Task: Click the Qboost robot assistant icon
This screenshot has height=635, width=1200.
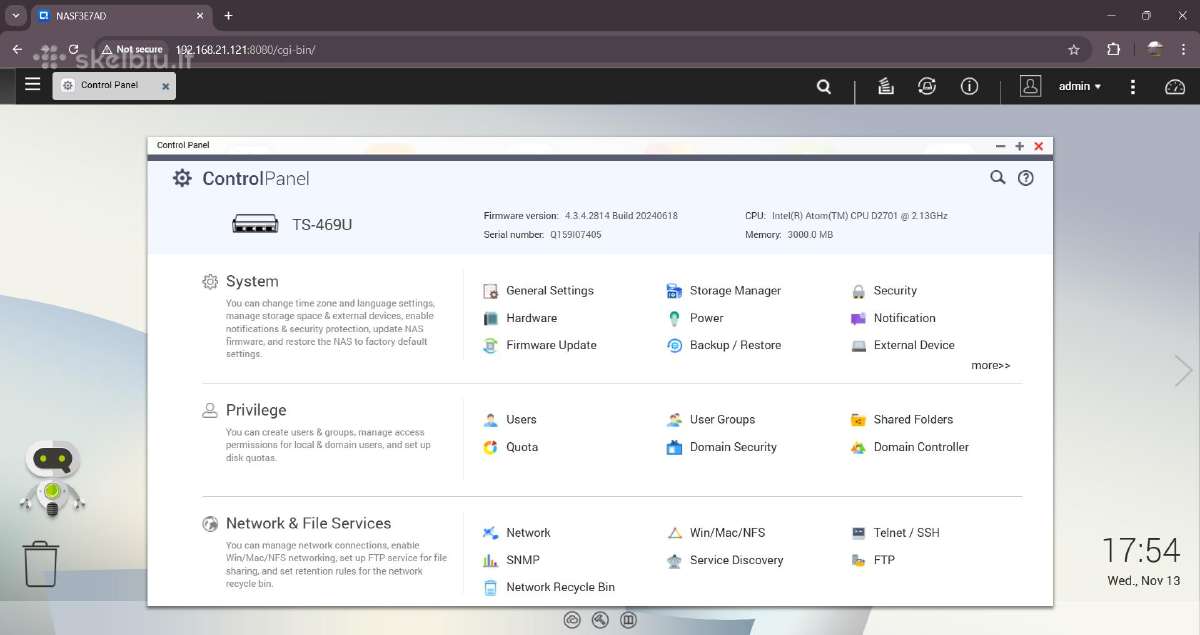Action: click(x=52, y=479)
